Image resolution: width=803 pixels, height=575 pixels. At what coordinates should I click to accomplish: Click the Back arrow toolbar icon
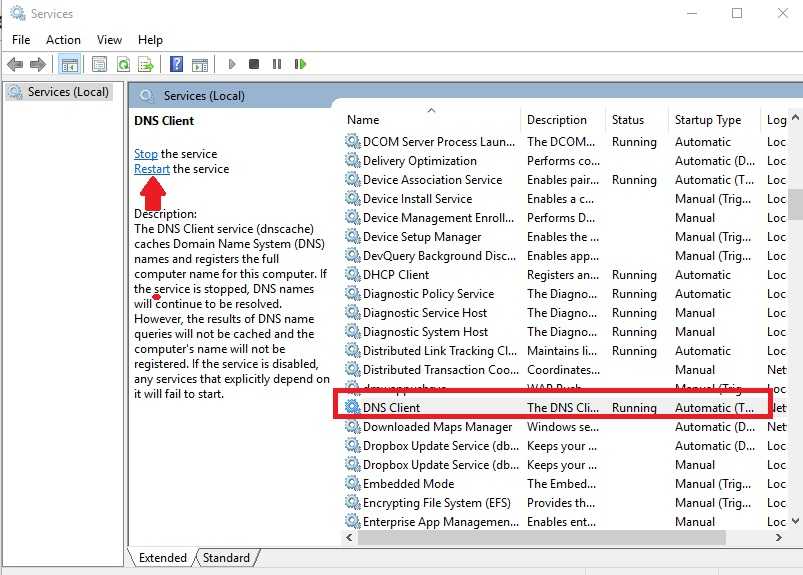coord(15,65)
